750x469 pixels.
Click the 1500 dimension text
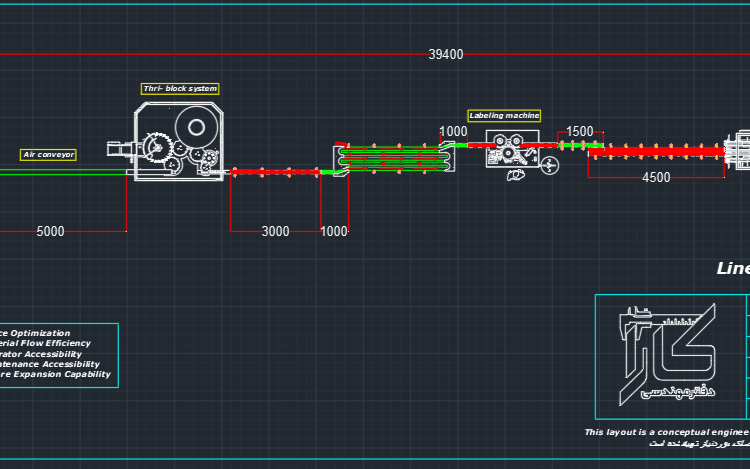(580, 131)
